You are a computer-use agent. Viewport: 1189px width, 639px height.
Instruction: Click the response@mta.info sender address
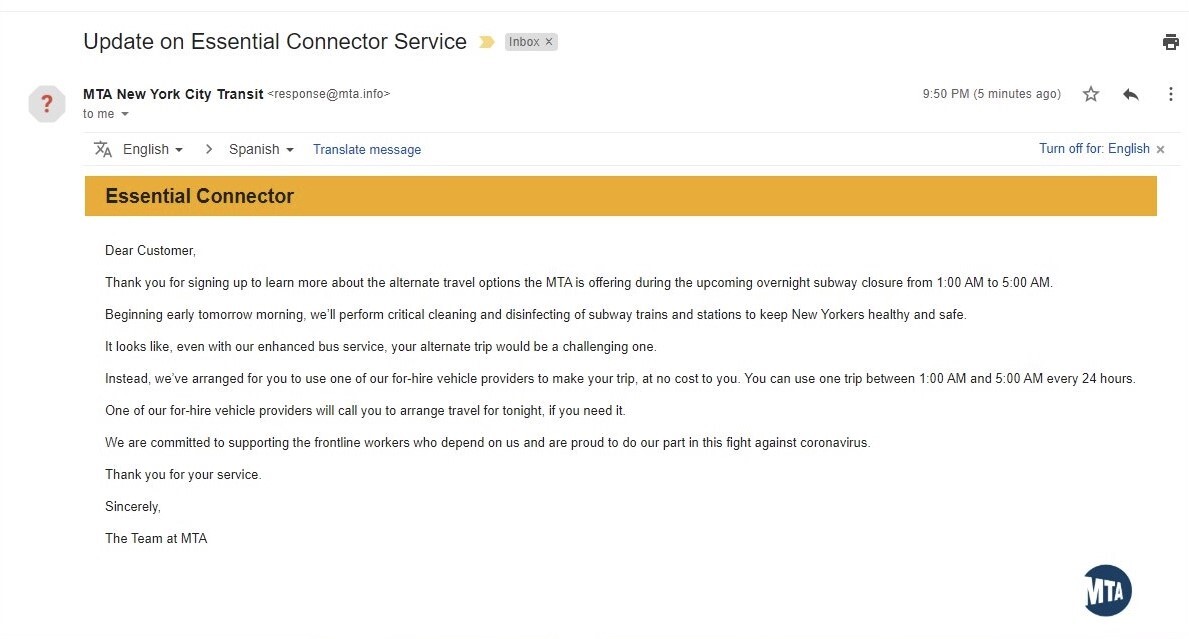(x=328, y=94)
